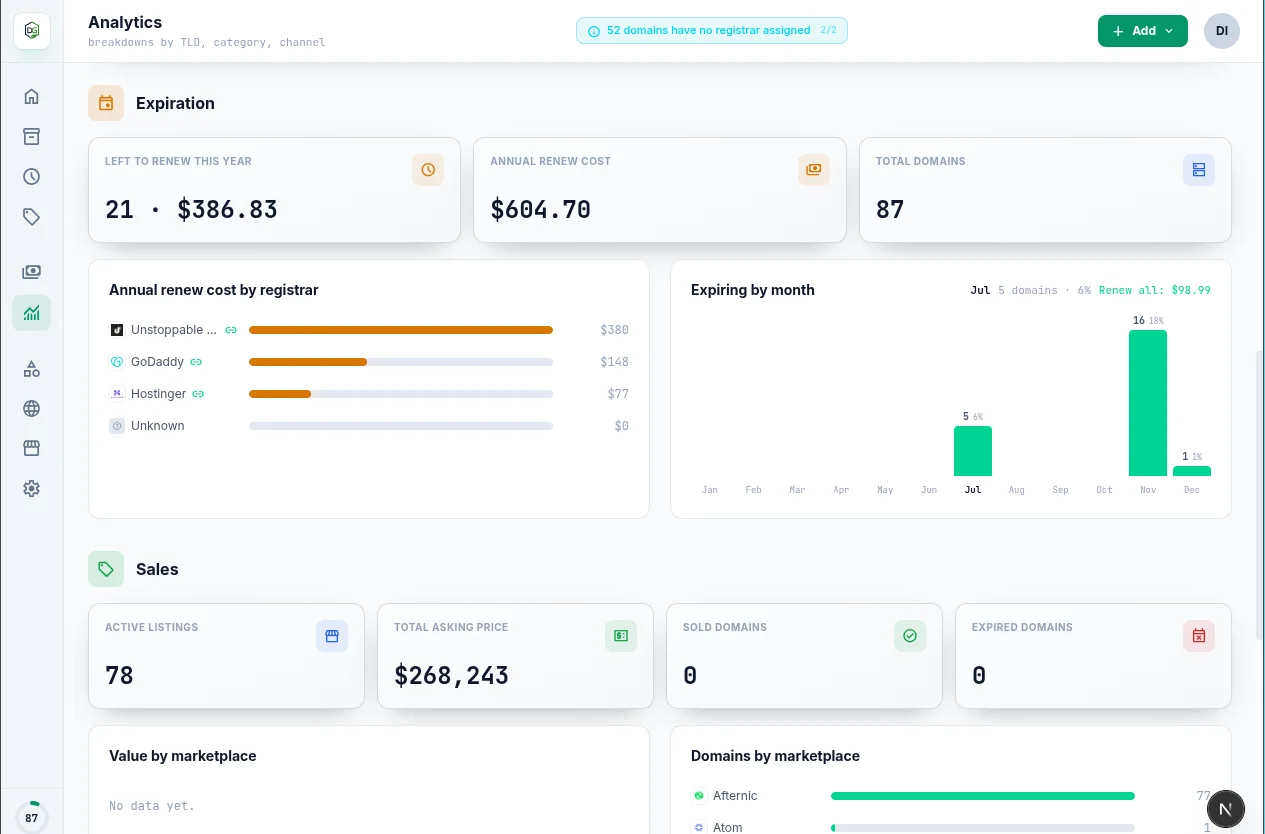
Task: Open the clock history sidebar icon
Action: click(32, 176)
